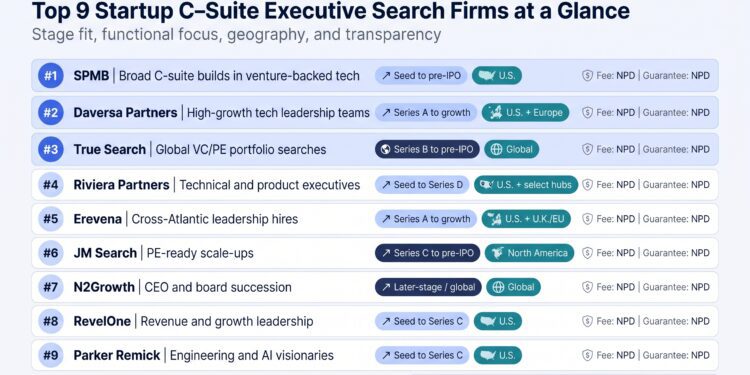
Task: Click the globe icon in Series B to pre-IPO tag
Action: click(386, 149)
